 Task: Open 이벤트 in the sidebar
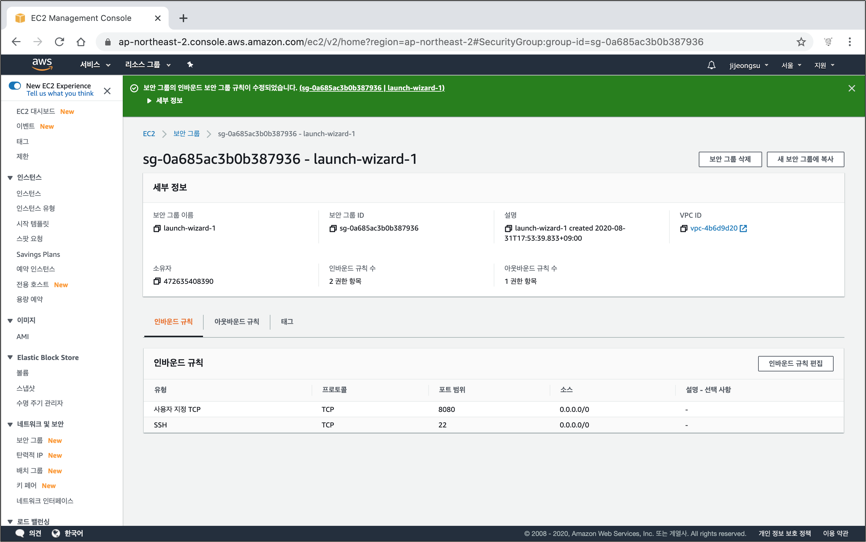click(25, 127)
